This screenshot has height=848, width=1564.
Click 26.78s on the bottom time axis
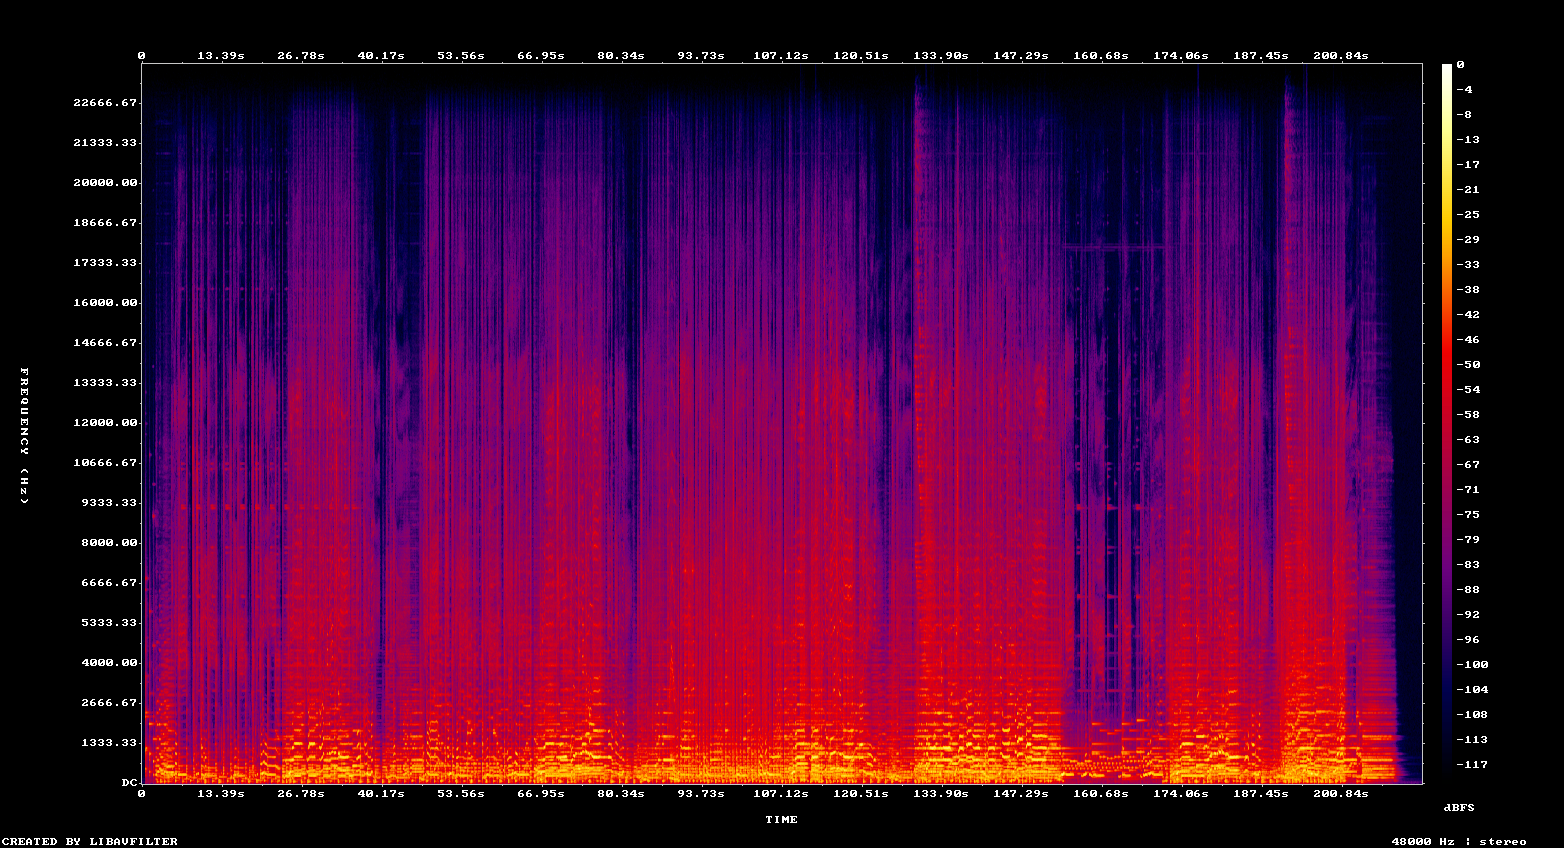point(301,794)
